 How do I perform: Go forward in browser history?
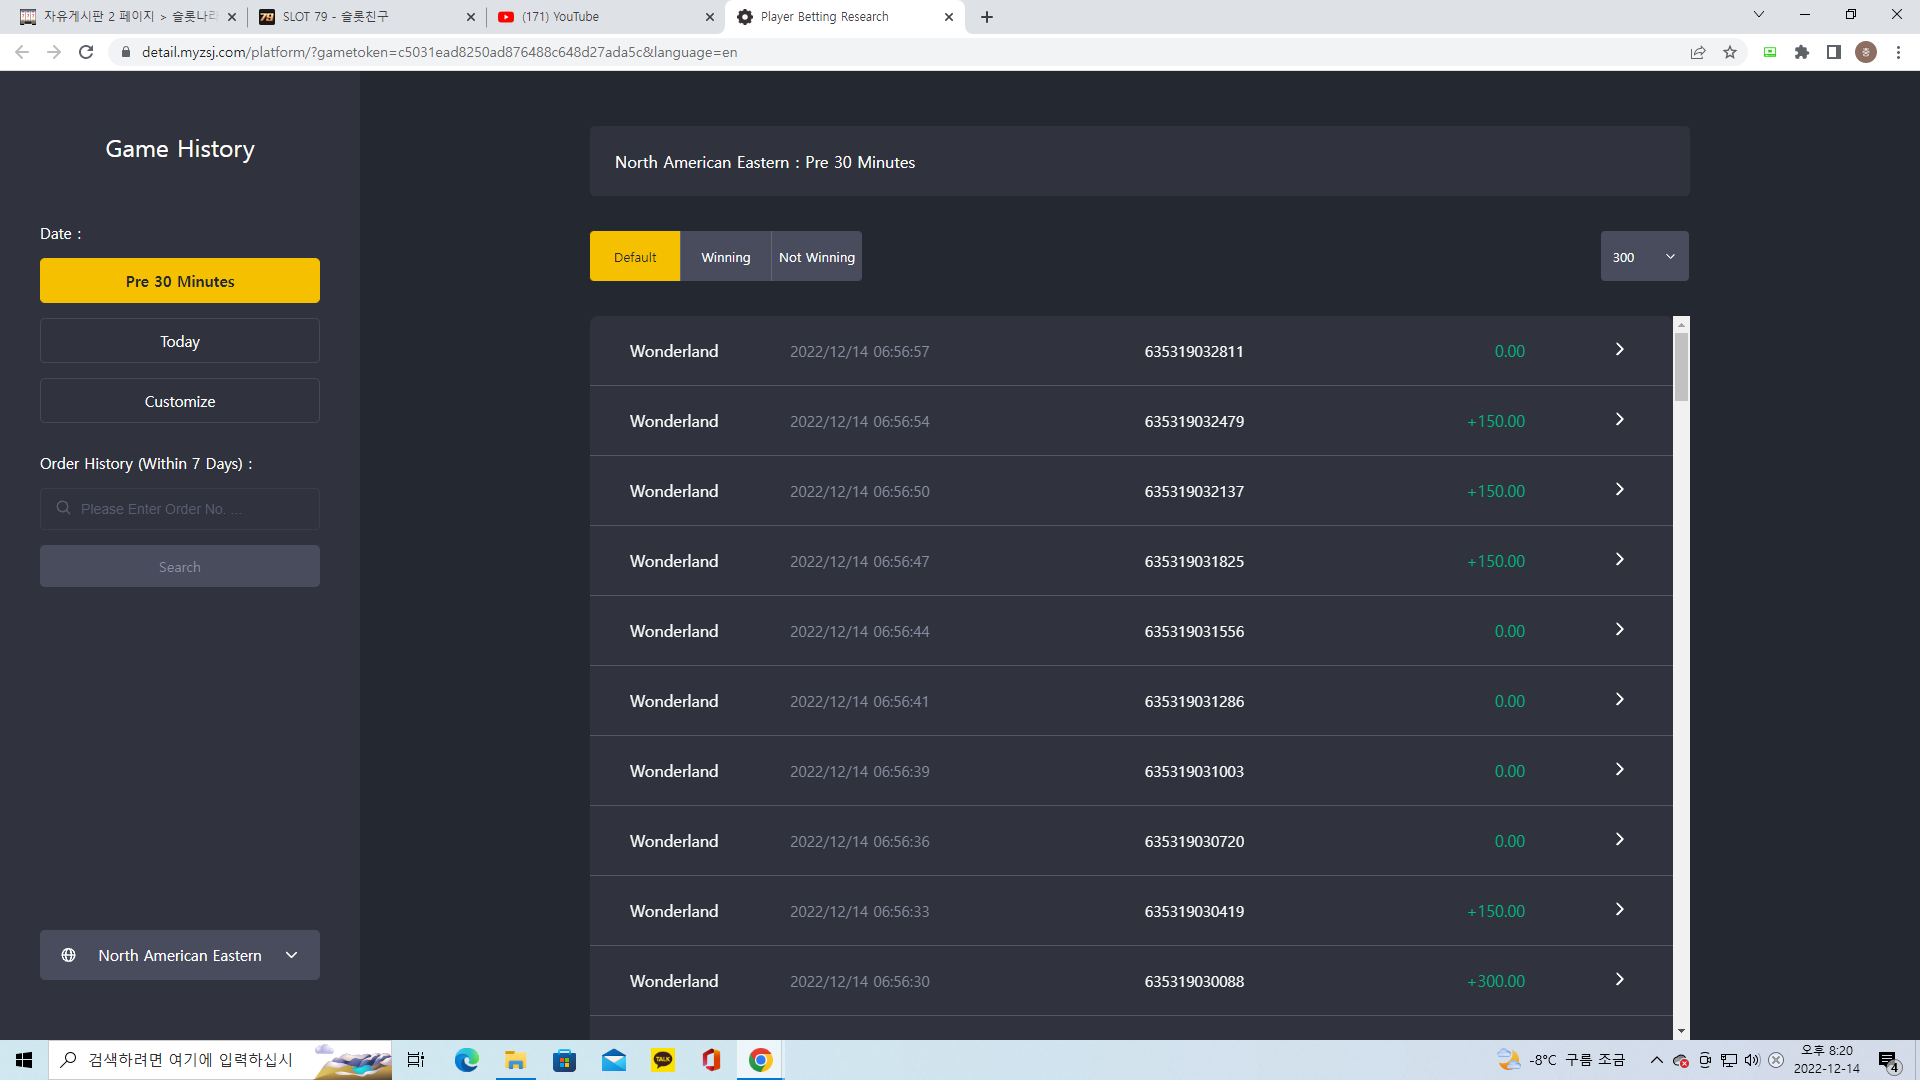click(x=54, y=52)
